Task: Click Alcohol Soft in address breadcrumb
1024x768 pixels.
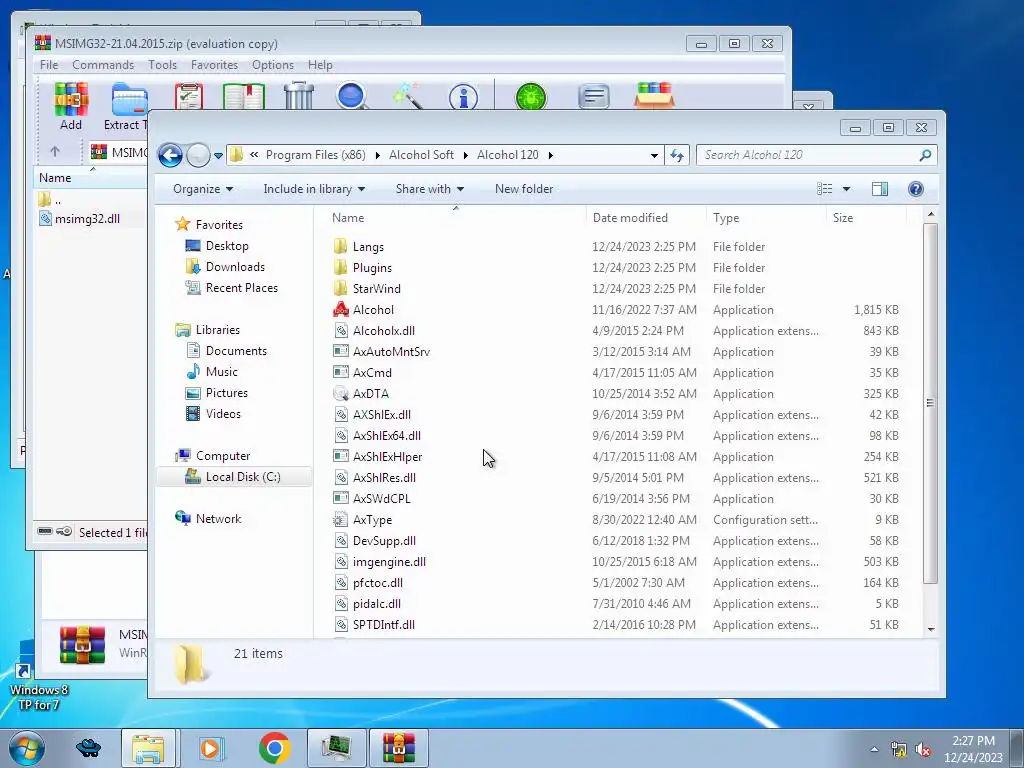Action: pos(421,155)
